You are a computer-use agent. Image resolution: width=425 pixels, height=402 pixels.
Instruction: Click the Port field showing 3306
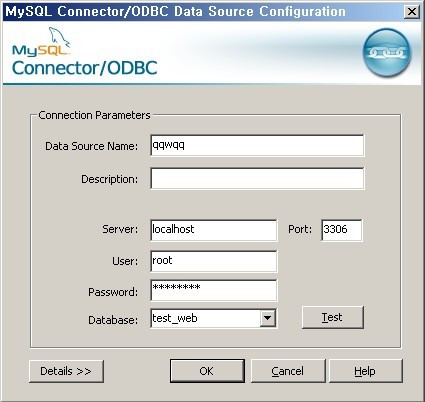(341, 230)
